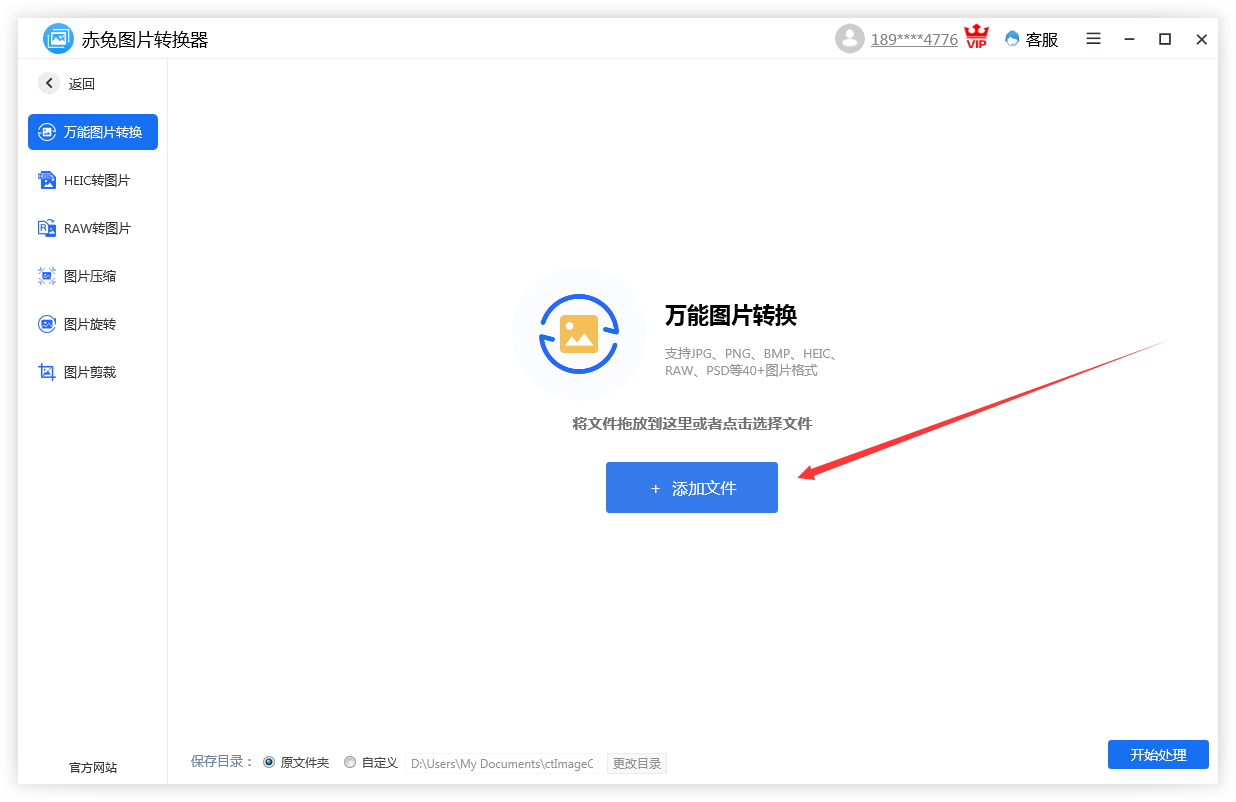Screen dimensions: 1236x802
Task: Click the back arrow icon next to 返回
Action: [x=49, y=84]
